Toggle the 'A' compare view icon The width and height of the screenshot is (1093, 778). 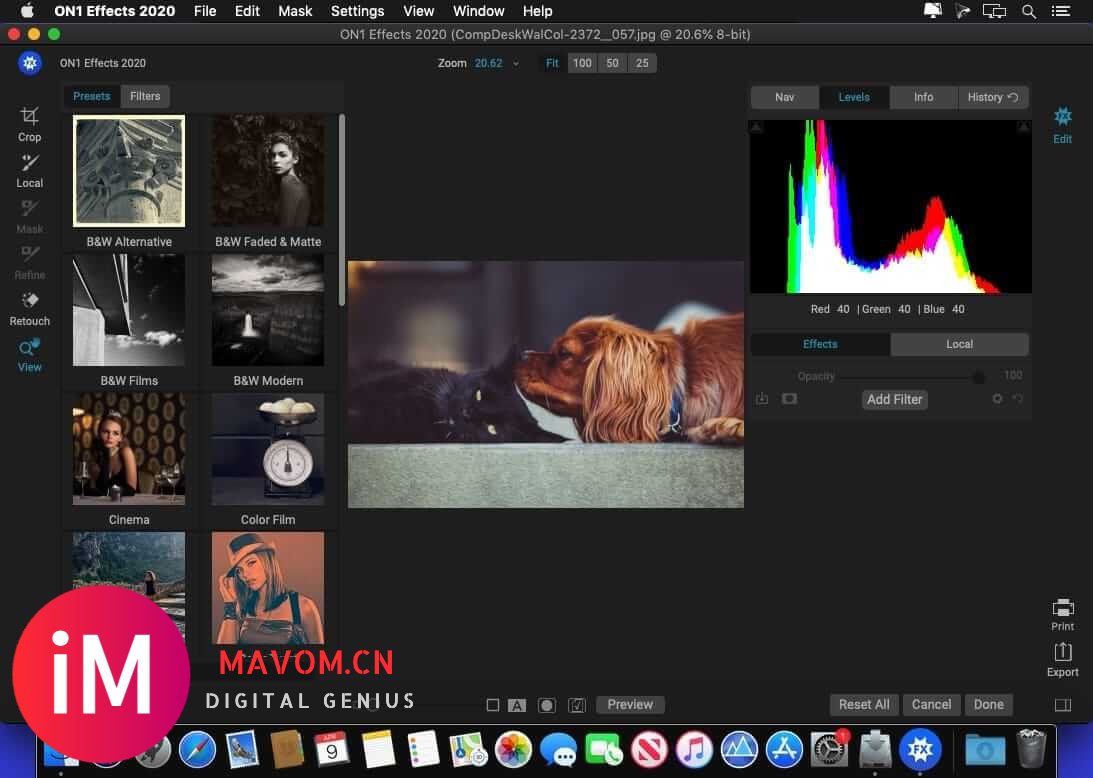(517, 705)
